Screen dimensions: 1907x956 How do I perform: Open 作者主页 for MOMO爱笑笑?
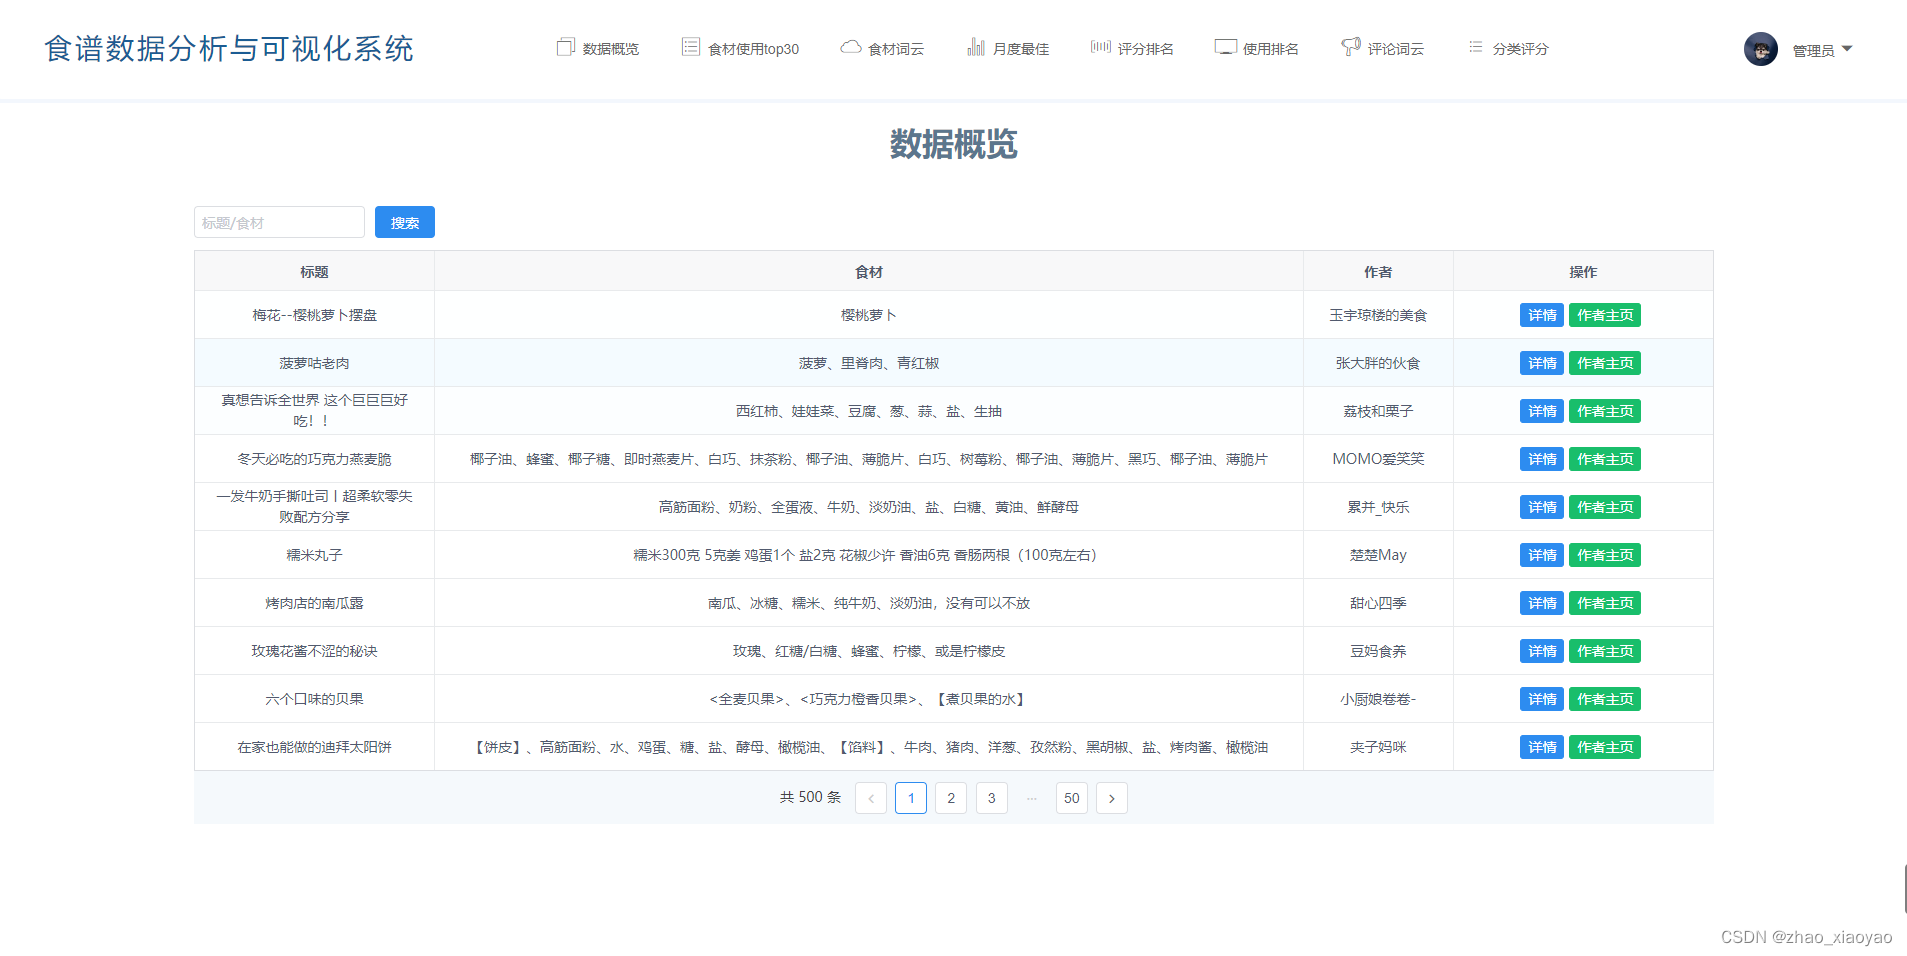coord(1605,459)
